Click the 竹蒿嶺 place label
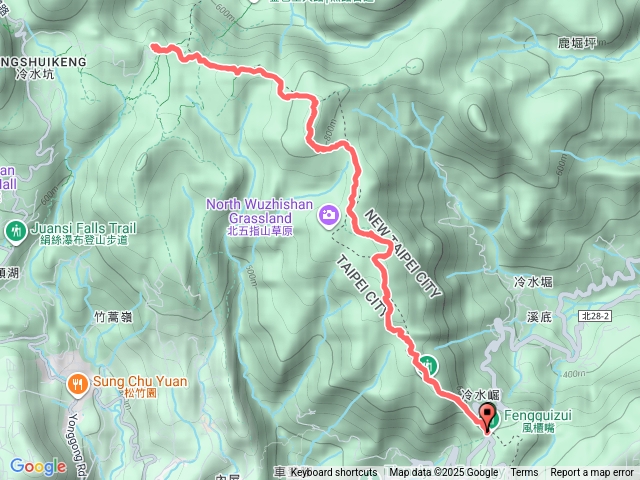640x480 pixels. 113,316
